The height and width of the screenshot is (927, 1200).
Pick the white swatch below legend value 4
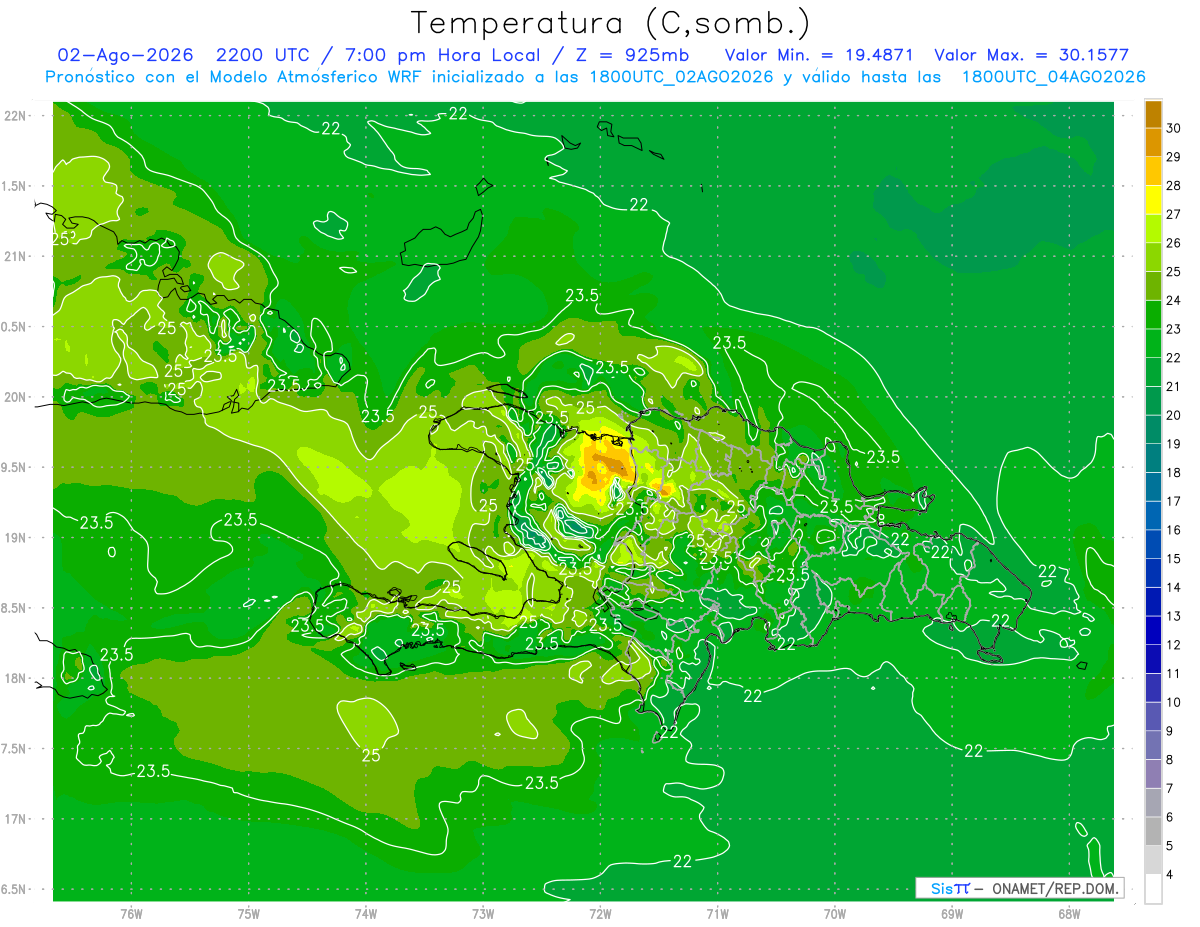point(1153,889)
